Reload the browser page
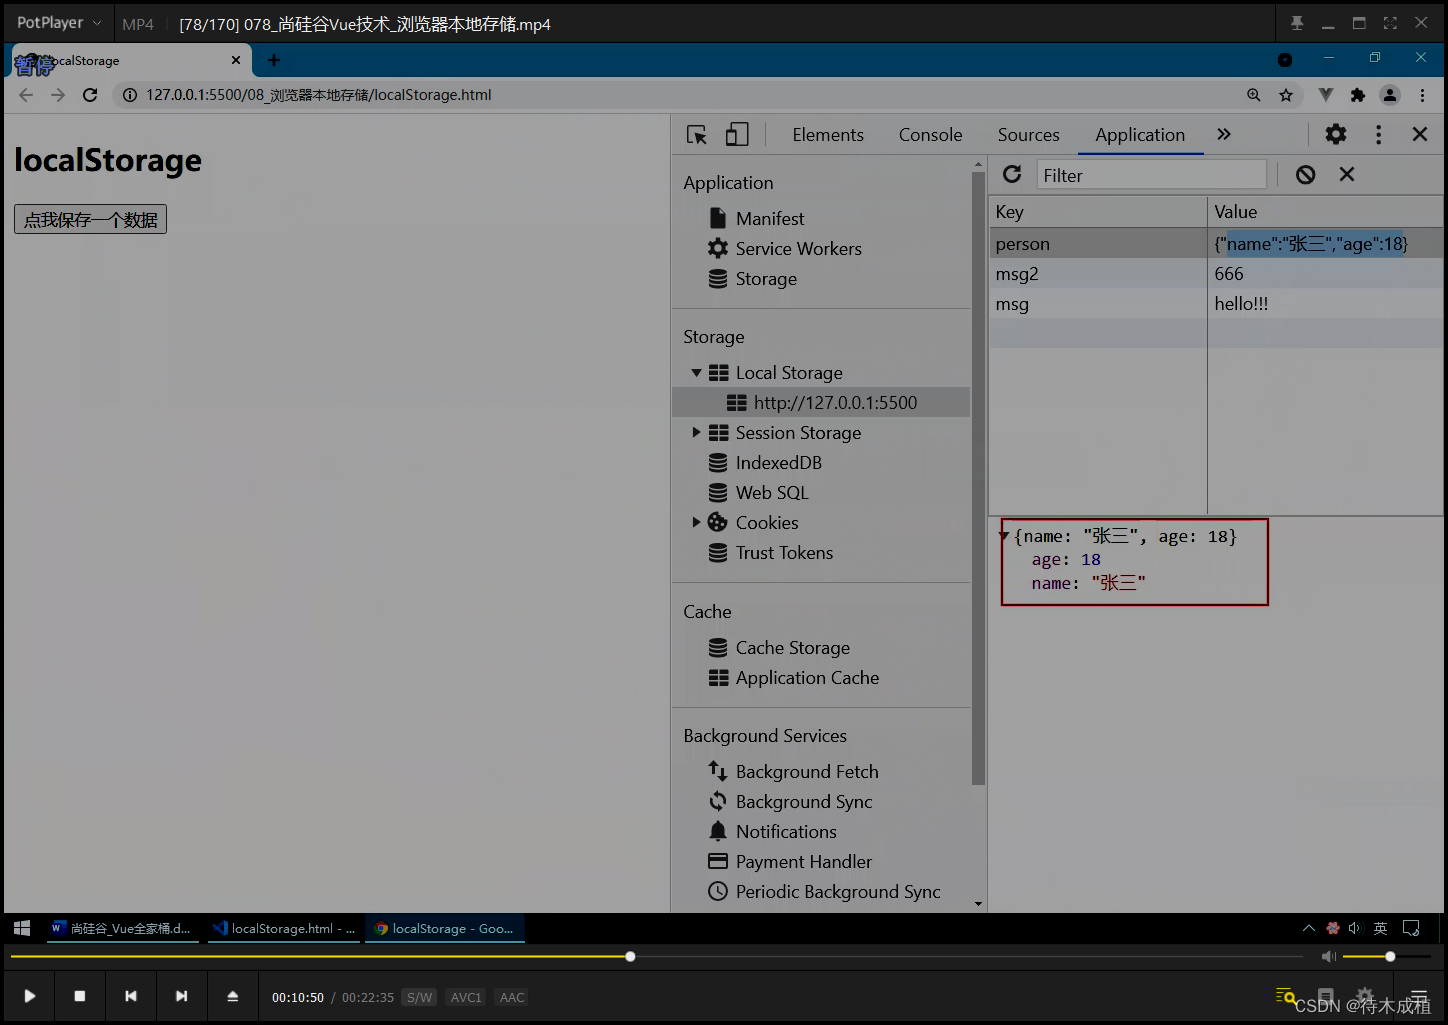The image size is (1448, 1025). click(90, 95)
